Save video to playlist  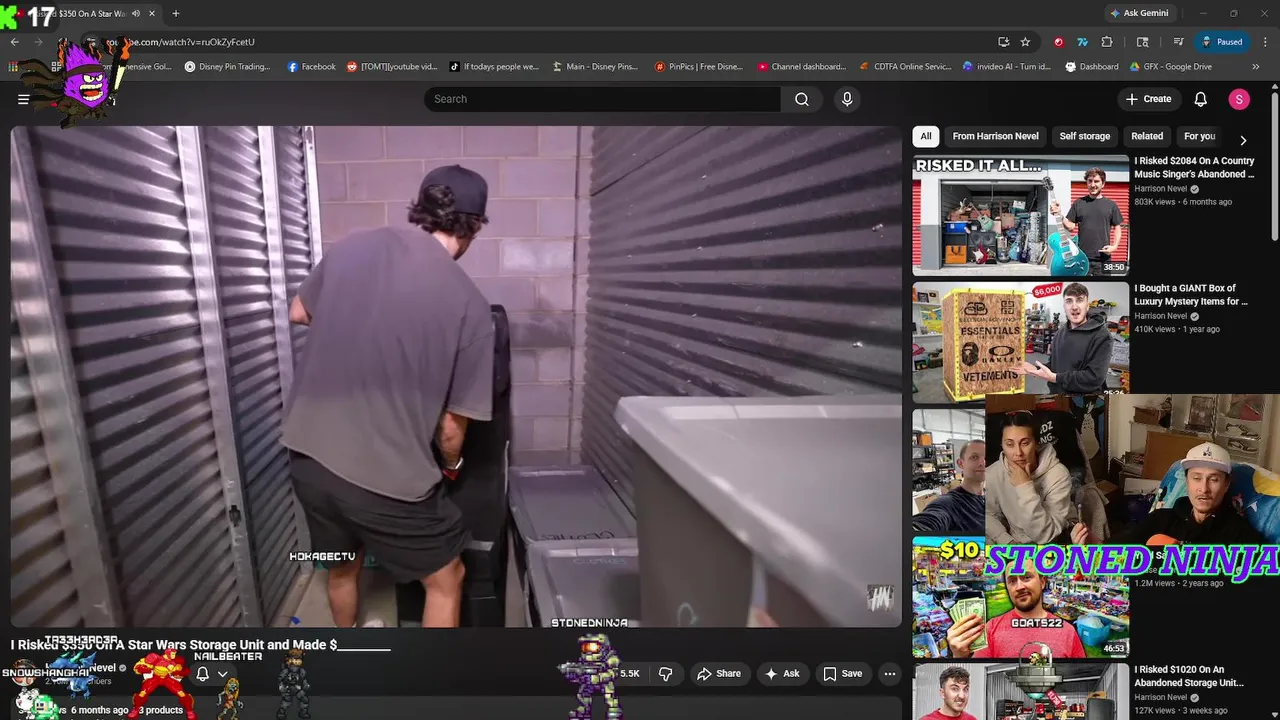pos(843,674)
